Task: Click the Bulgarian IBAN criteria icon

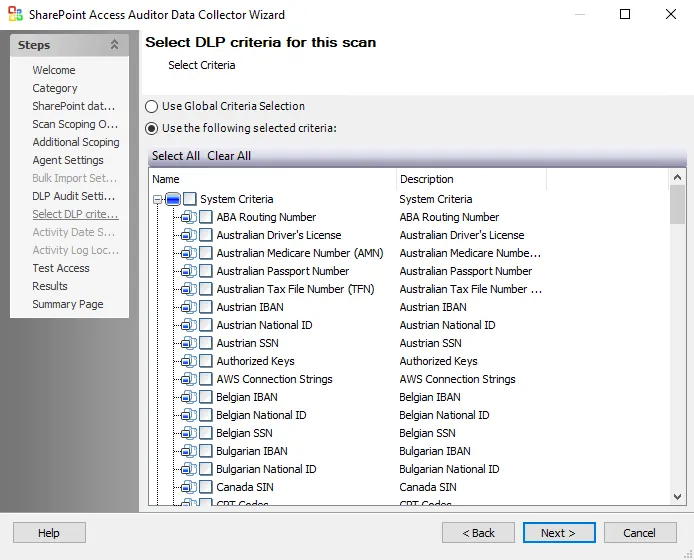Action: coord(189,451)
